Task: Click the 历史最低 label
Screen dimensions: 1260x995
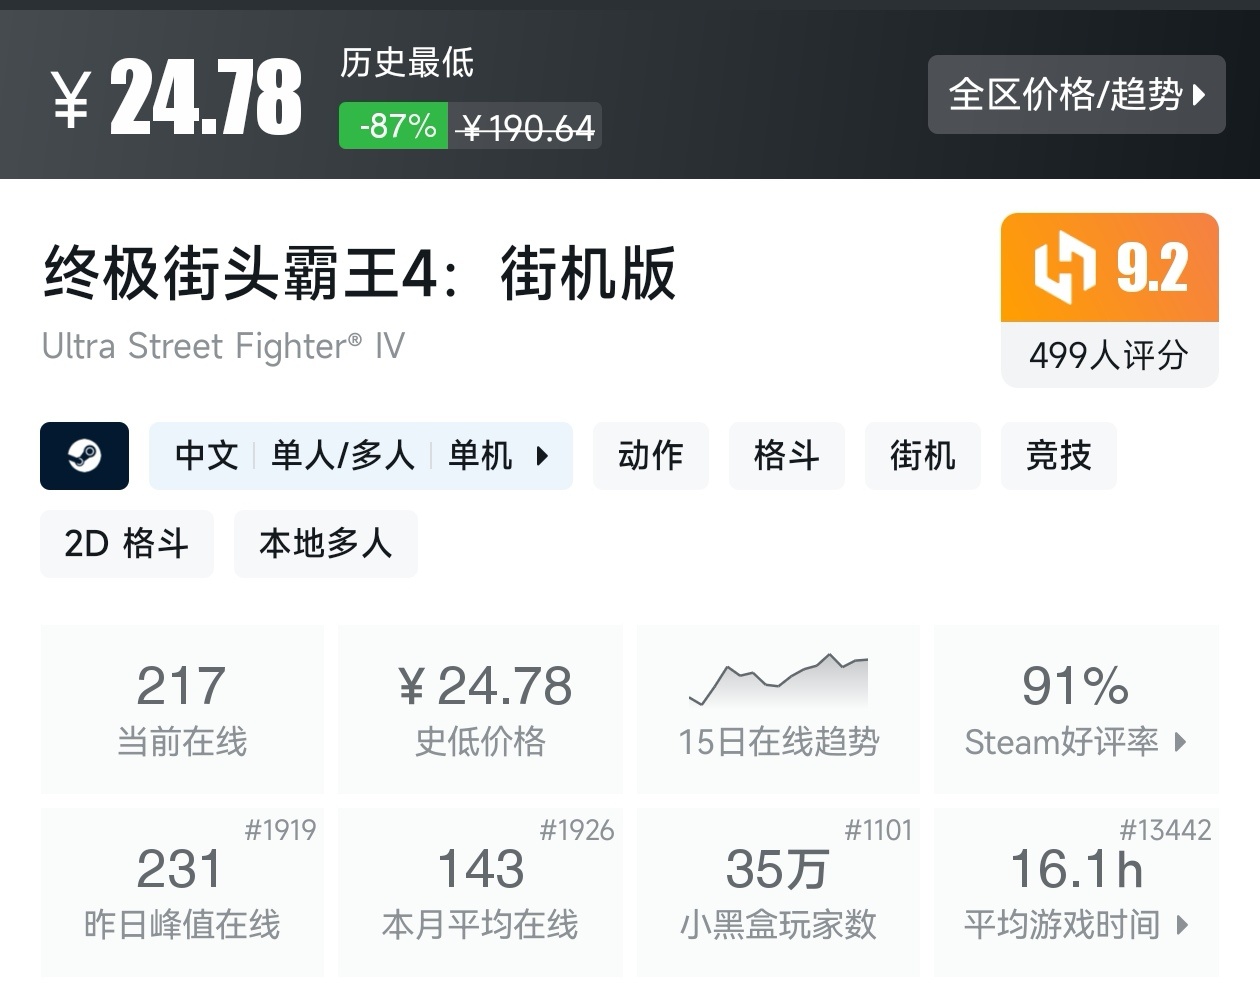Action: (x=407, y=63)
